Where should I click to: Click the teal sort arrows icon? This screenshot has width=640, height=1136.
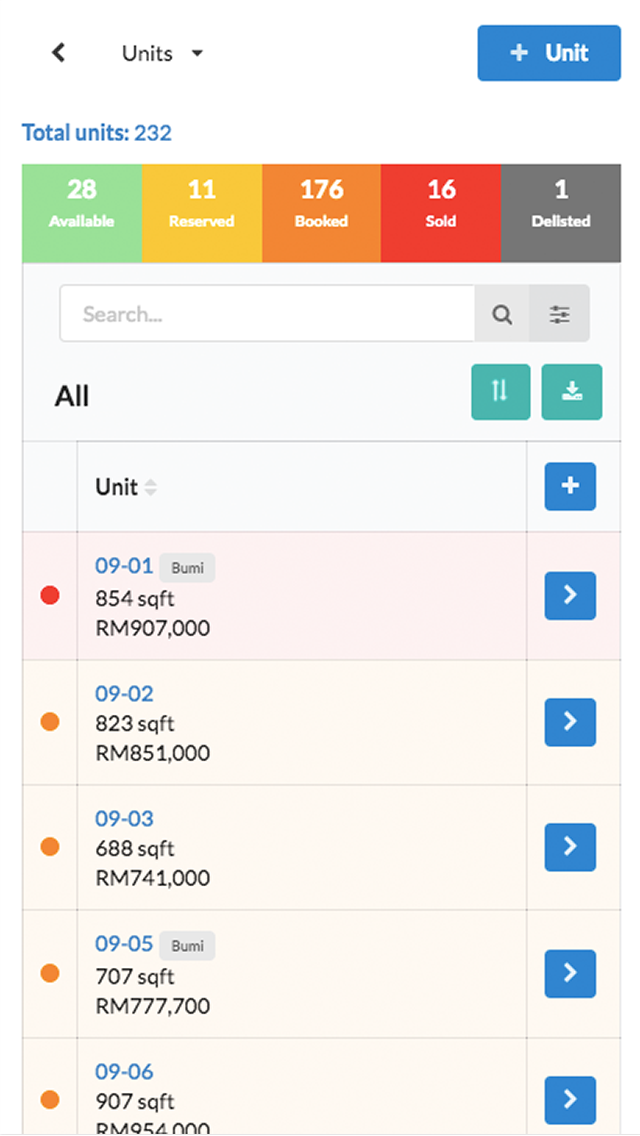coord(501,392)
